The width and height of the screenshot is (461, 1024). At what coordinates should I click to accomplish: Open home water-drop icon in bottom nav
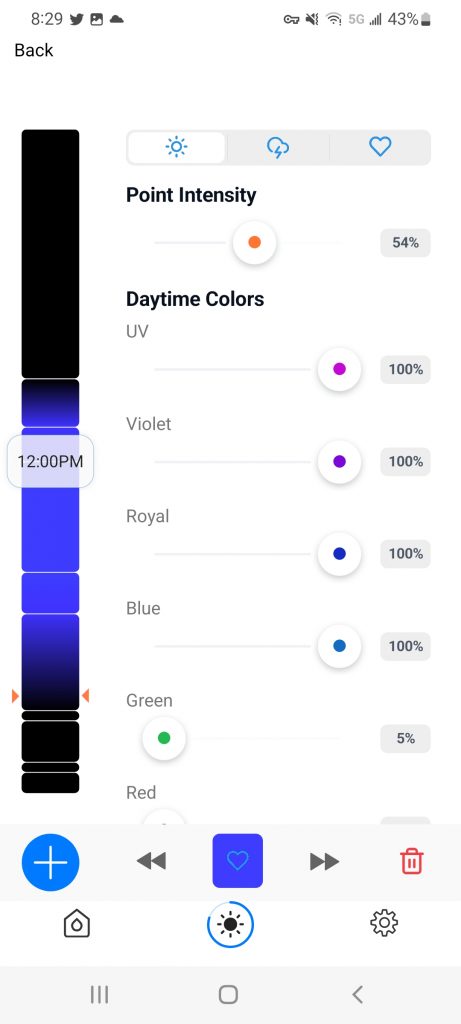(x=76, y=924)
